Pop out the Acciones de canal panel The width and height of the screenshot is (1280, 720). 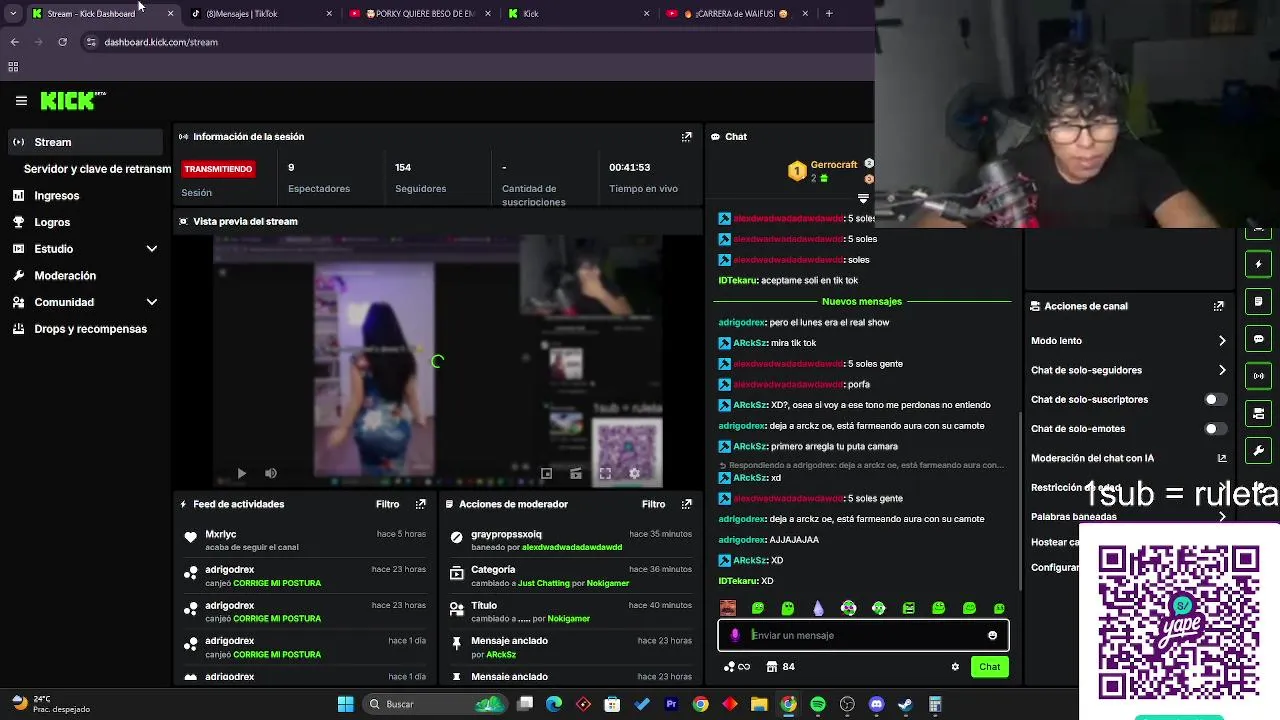1218,306
